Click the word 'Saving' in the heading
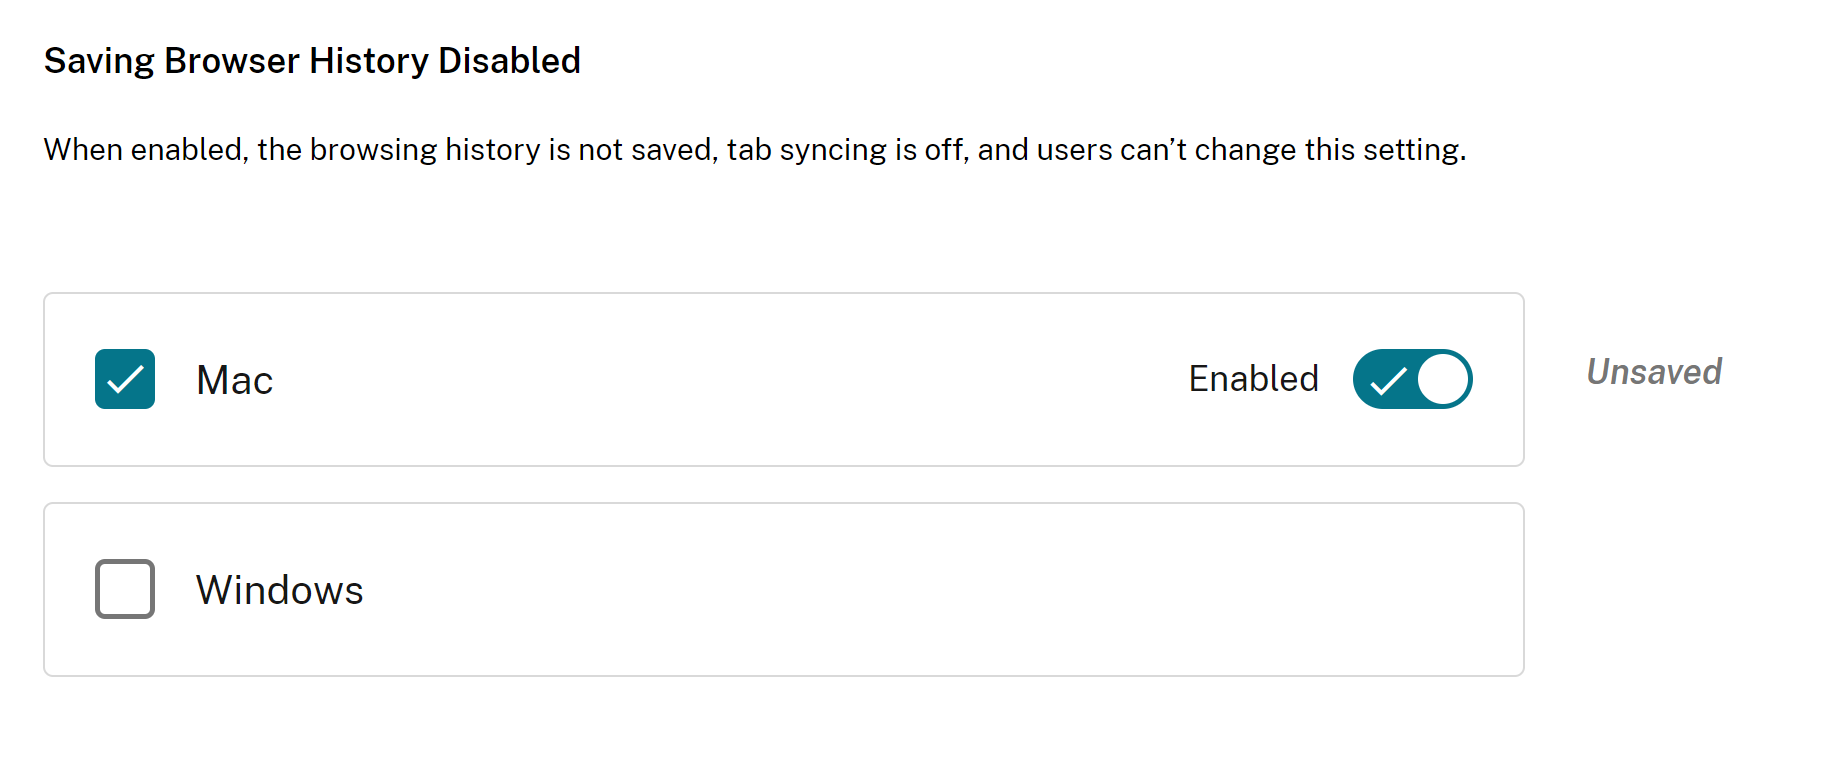This screenshot has height=767, width=1837. (x=99, y=61)
